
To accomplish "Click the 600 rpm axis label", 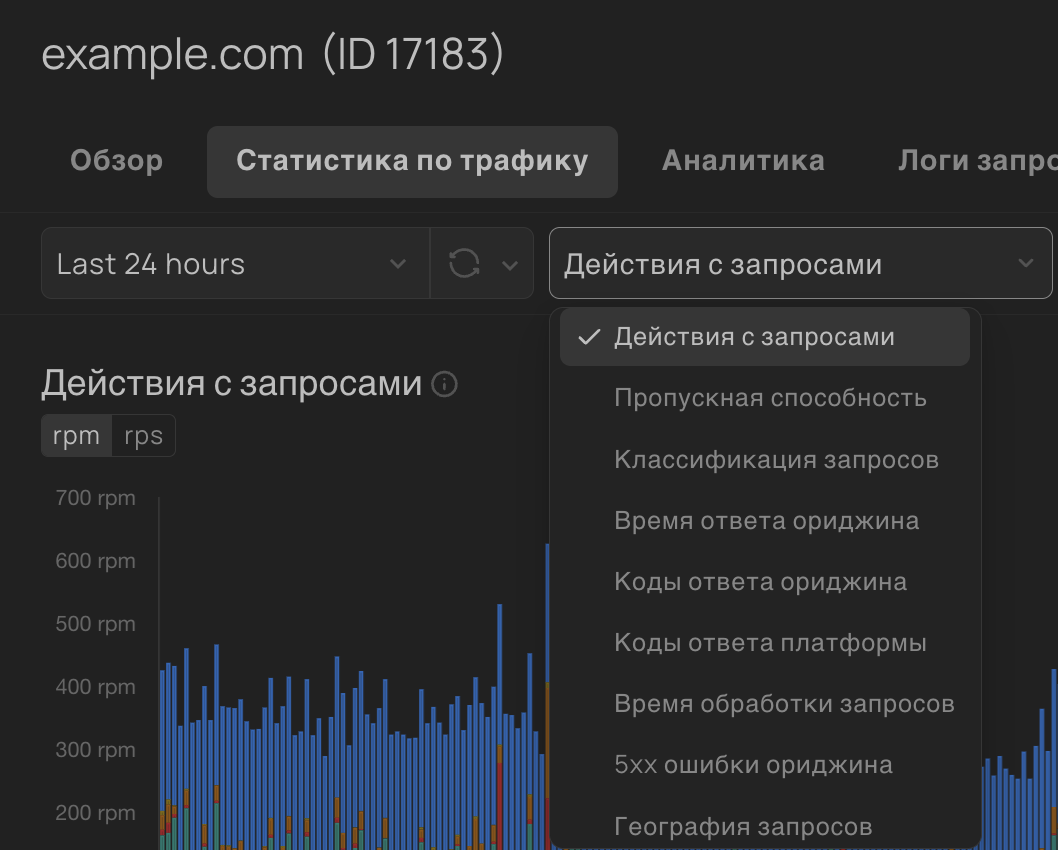I will 95,561.
